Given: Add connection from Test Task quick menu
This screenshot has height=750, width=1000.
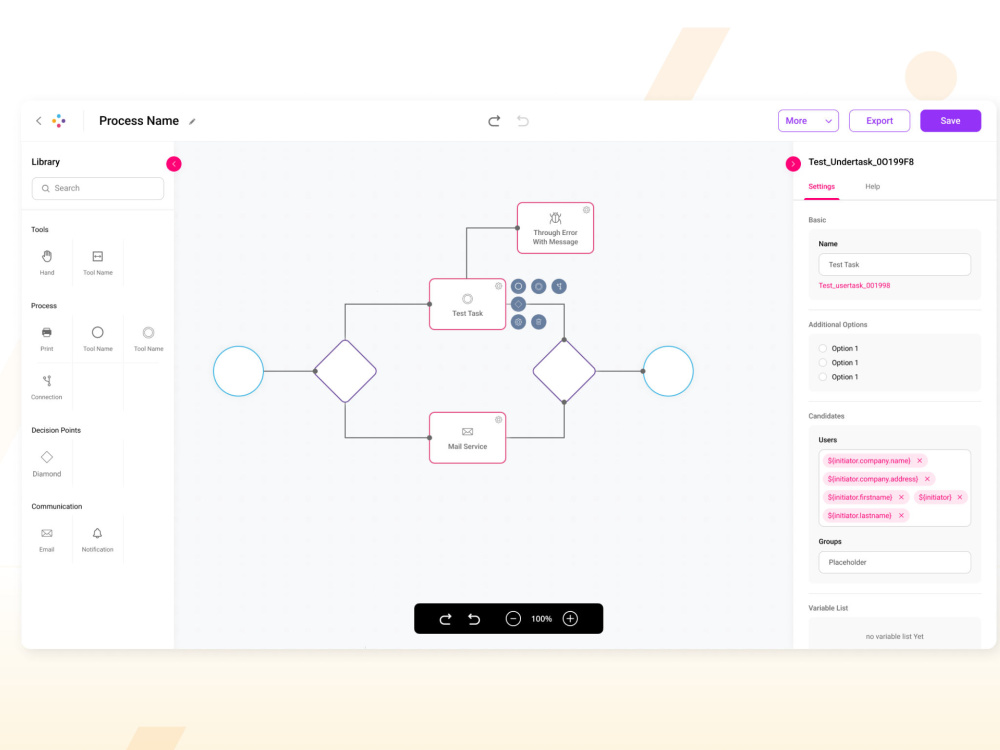Looking at the screenshot, I should point(559,286).
